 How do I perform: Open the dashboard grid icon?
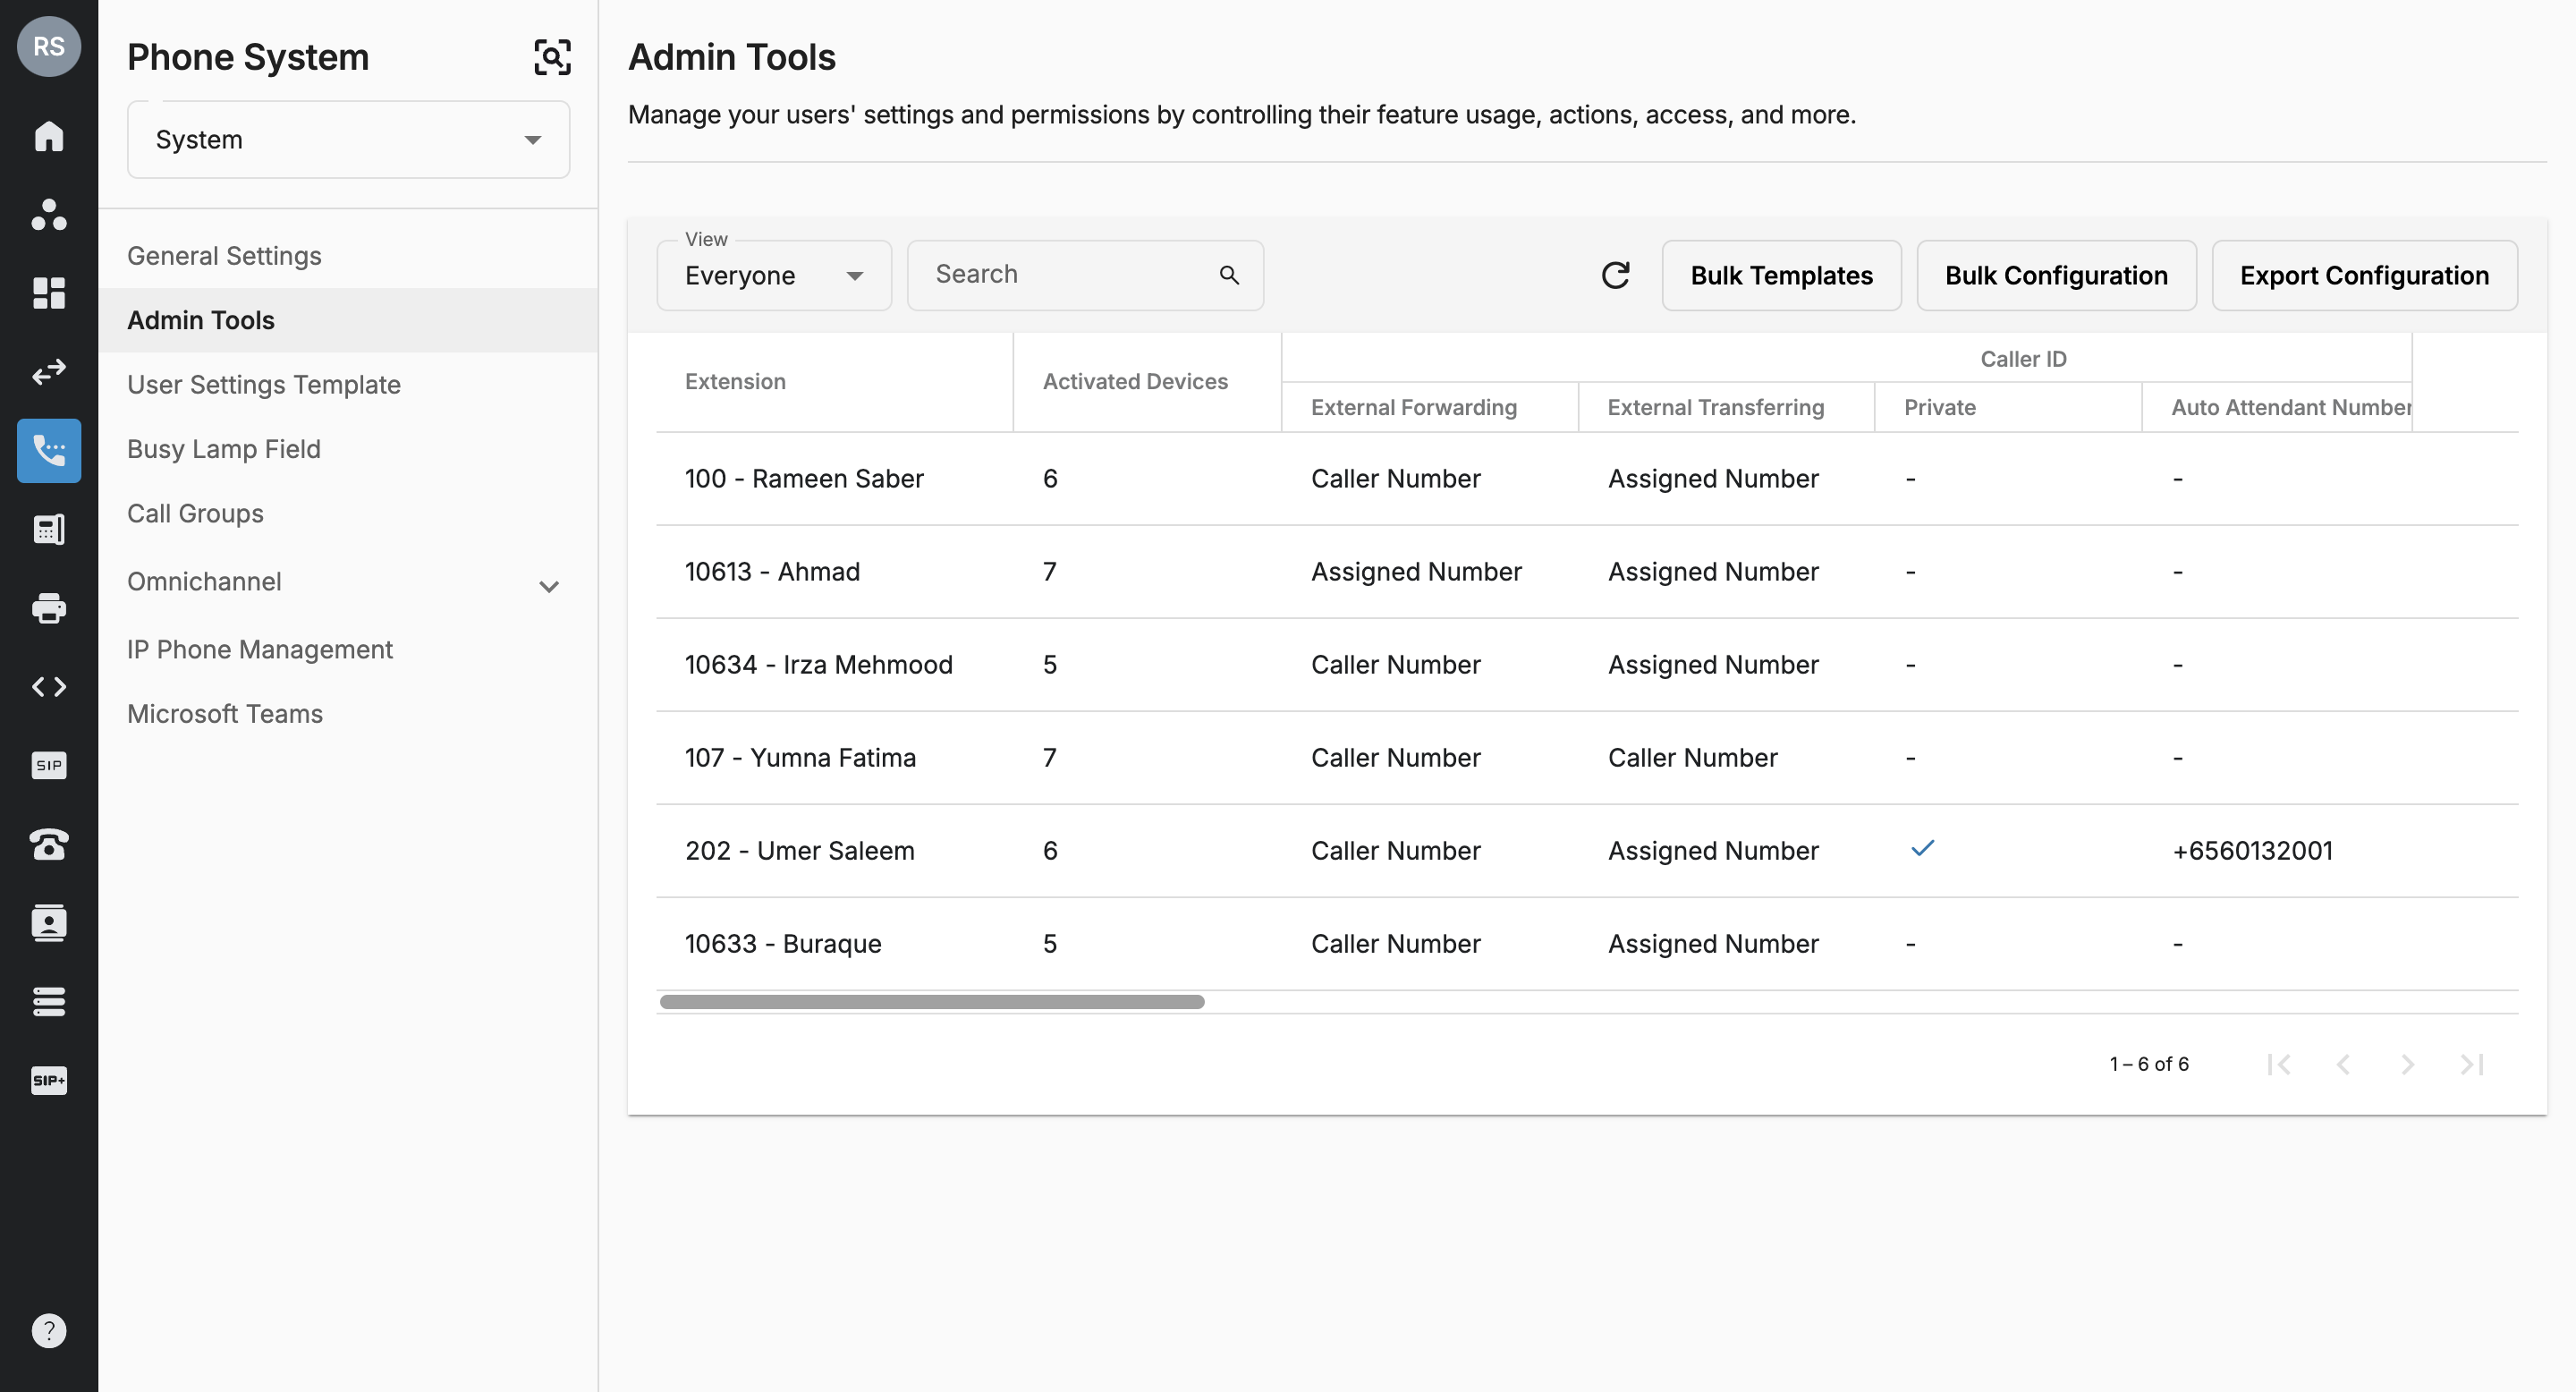[49, 293]
